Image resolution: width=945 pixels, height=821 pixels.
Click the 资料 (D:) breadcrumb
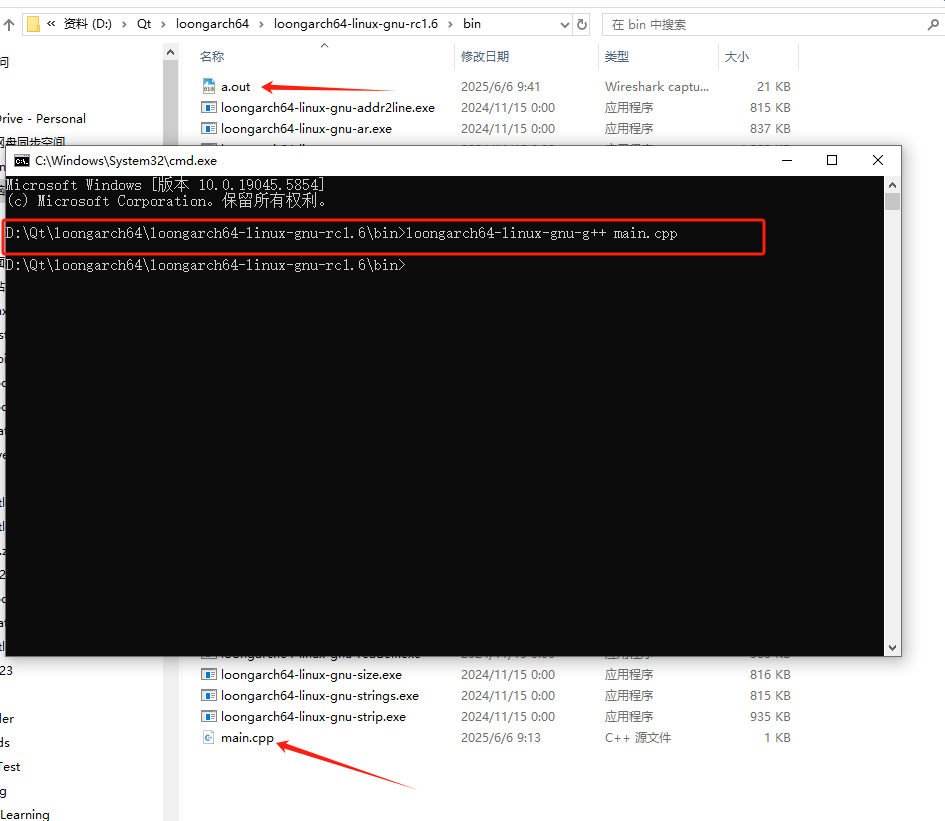click(x=88, y=24)
